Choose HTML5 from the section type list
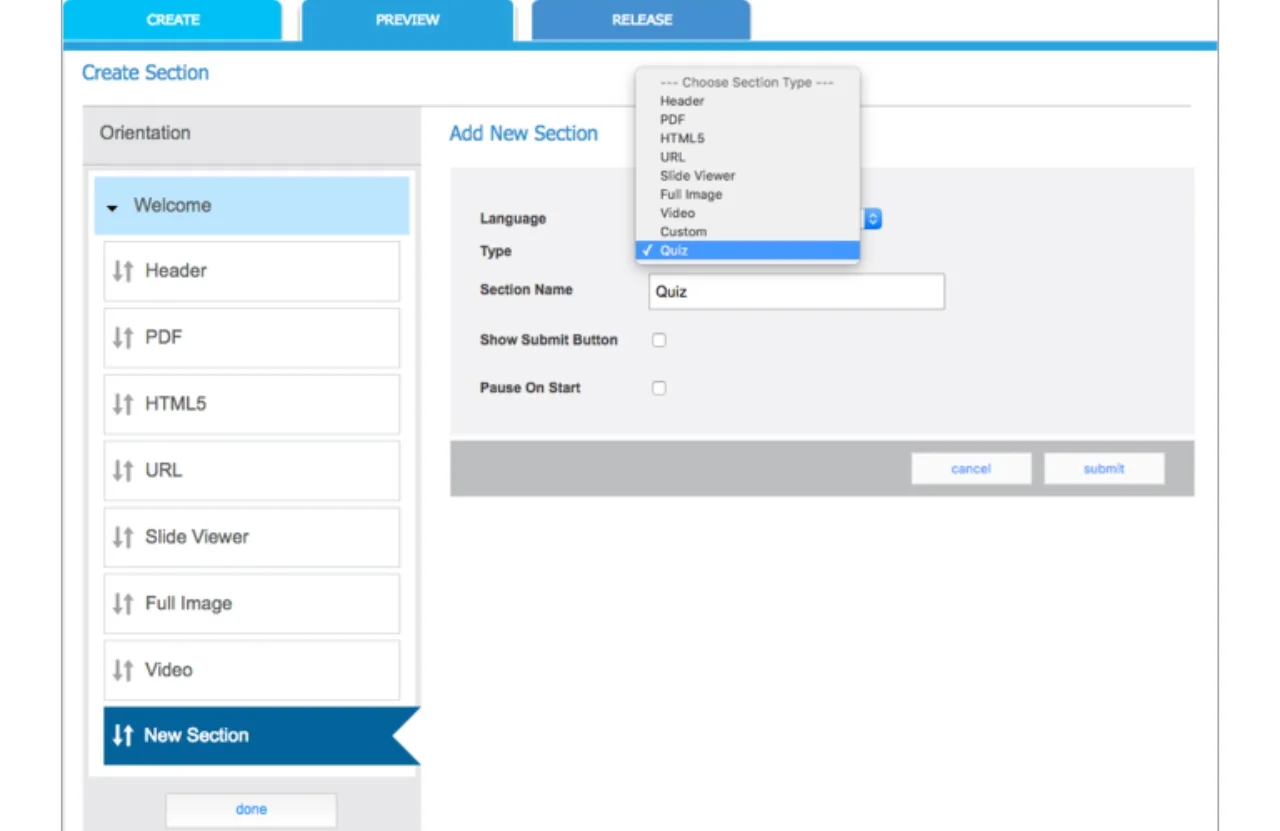Screen dimensions: 1280x831 coord(748,138)
